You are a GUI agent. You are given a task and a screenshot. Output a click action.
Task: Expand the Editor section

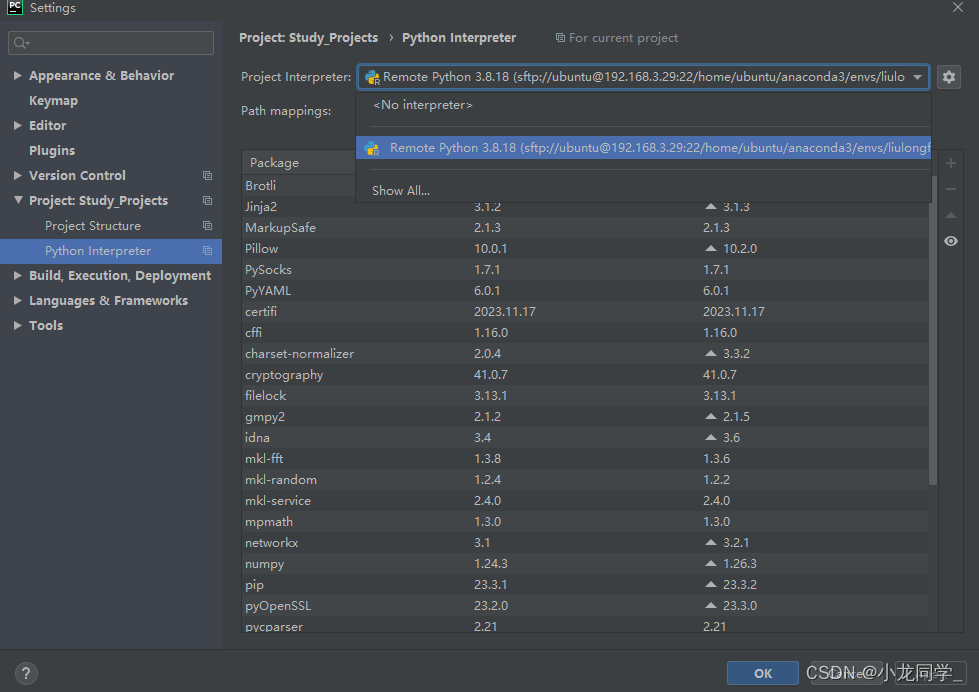[x=17, y=125]
